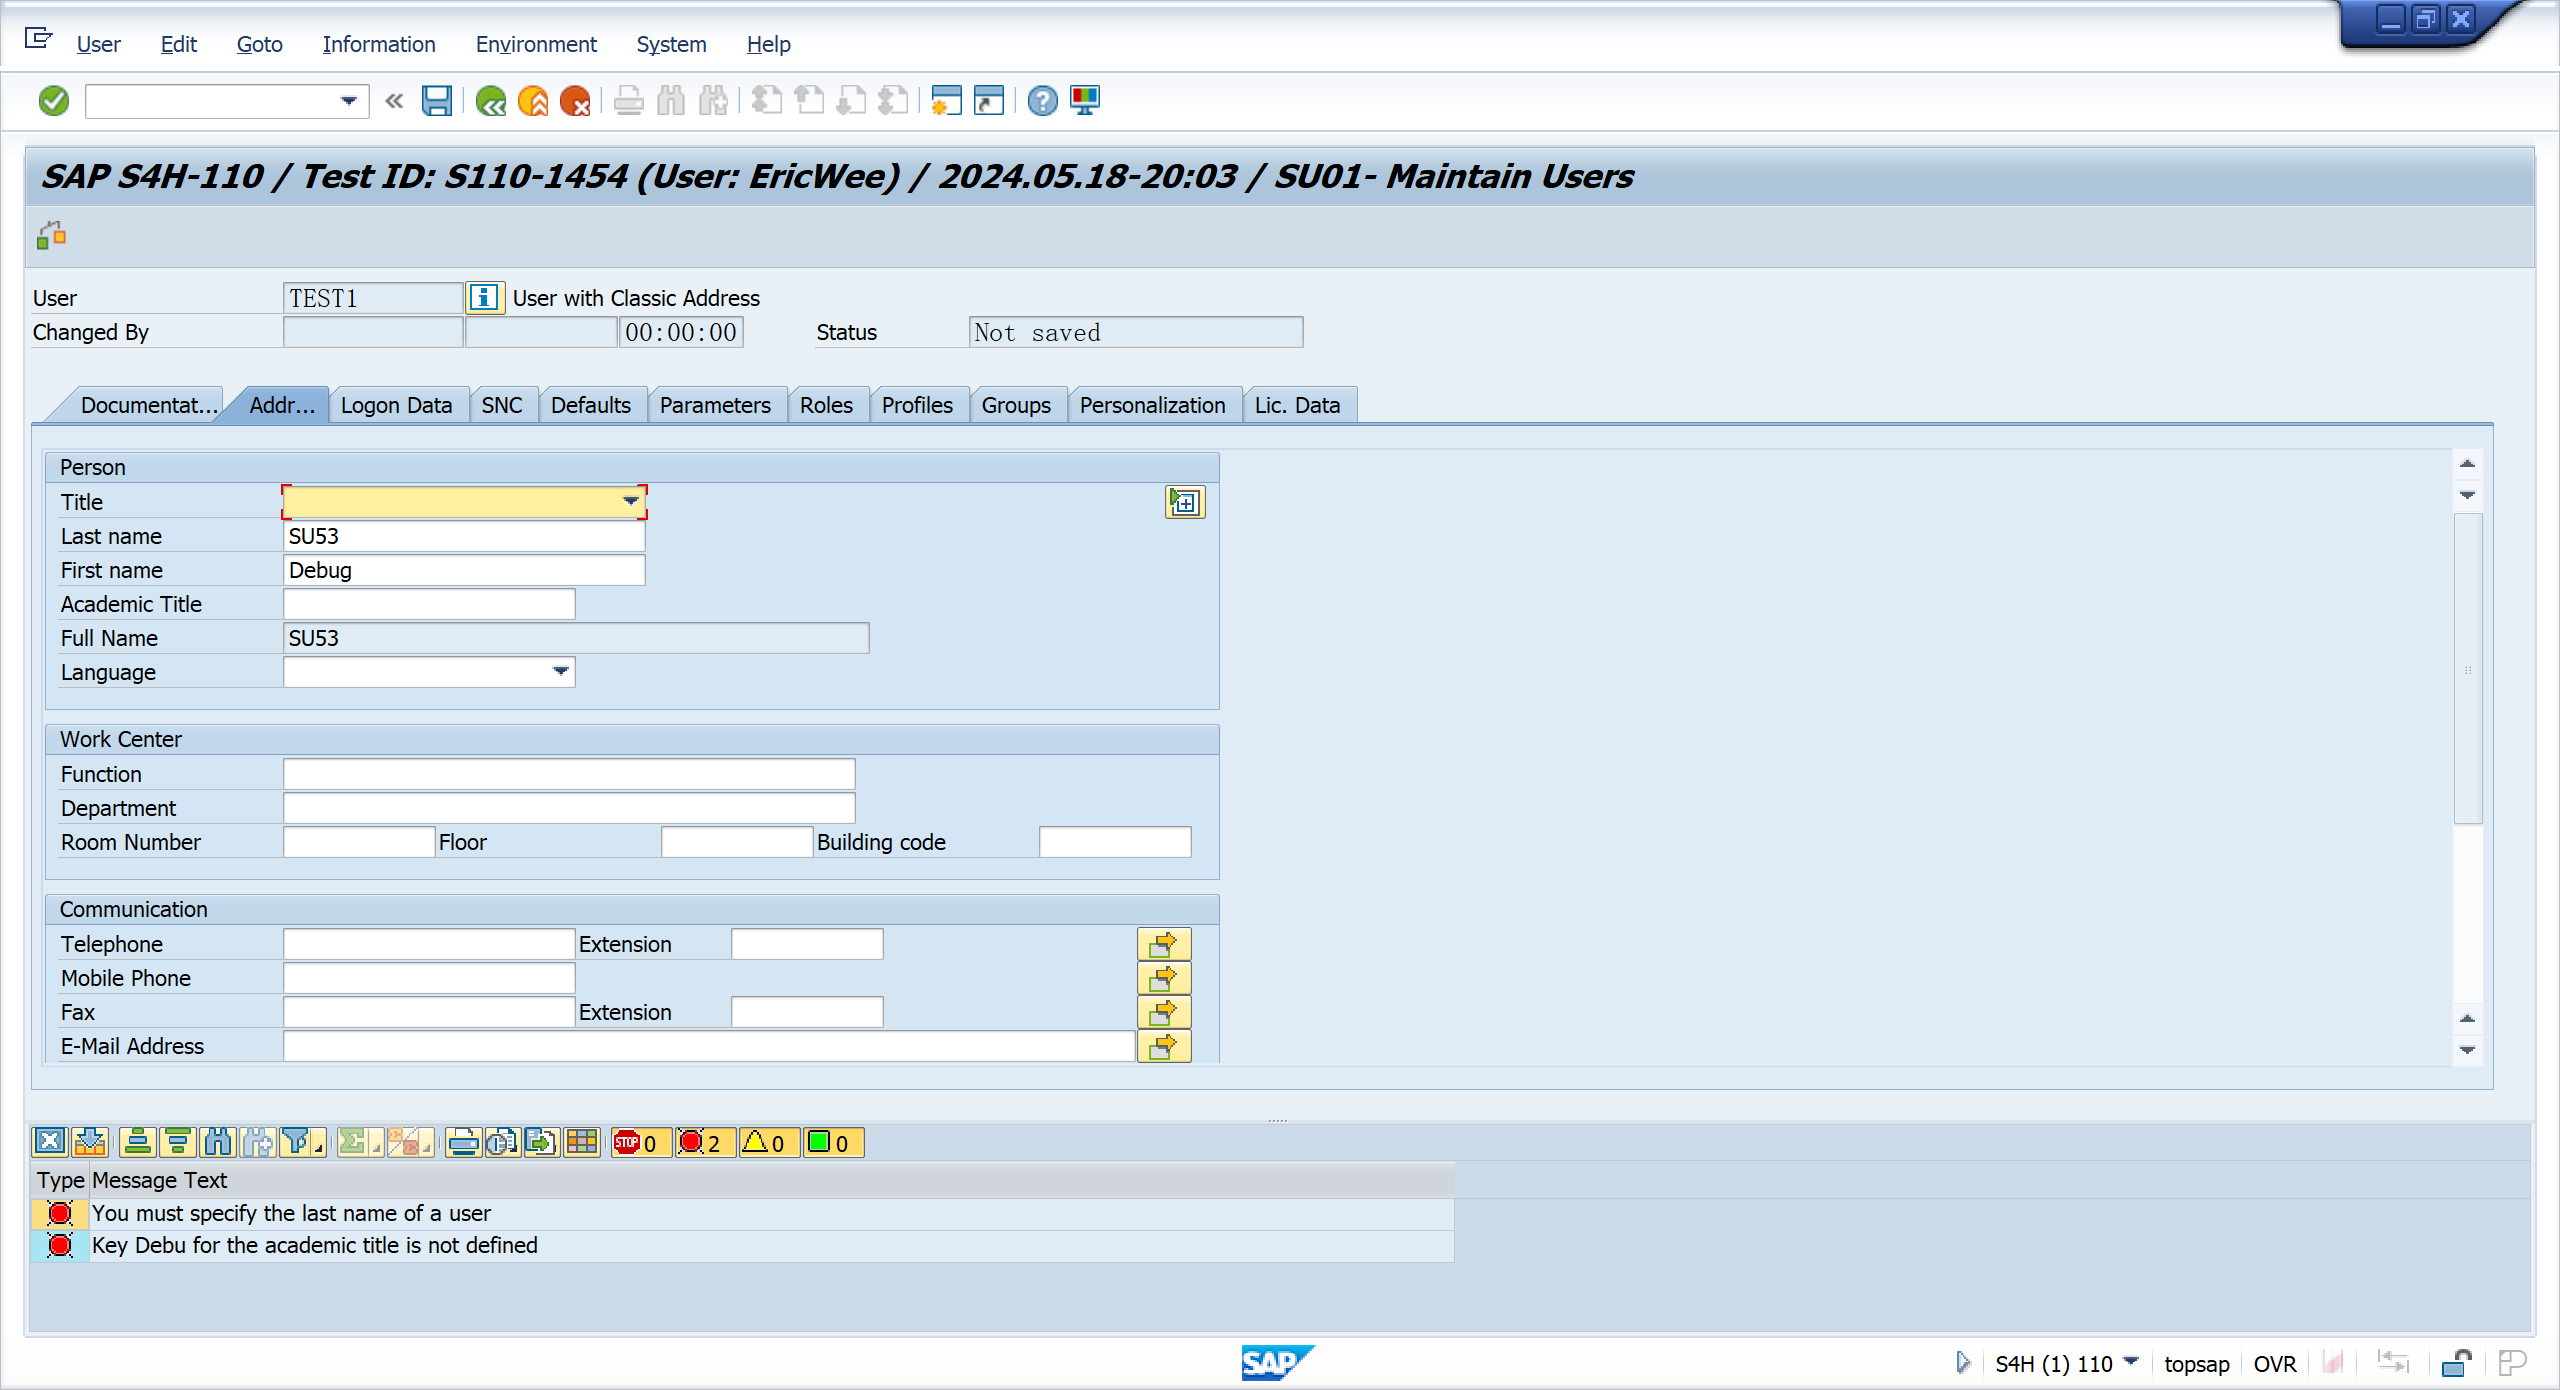
Task: Click the Customize Local Layout monitor icon
Action: (1085, 101)
